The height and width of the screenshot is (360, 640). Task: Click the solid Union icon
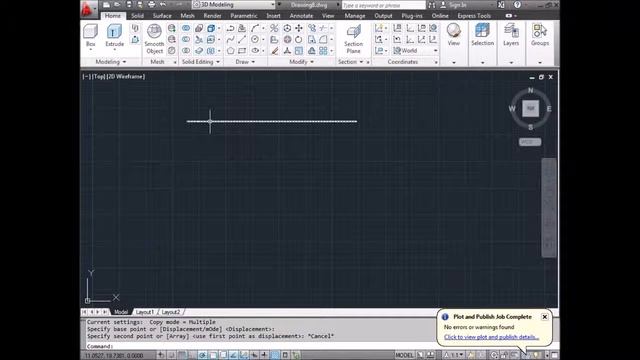186,28
